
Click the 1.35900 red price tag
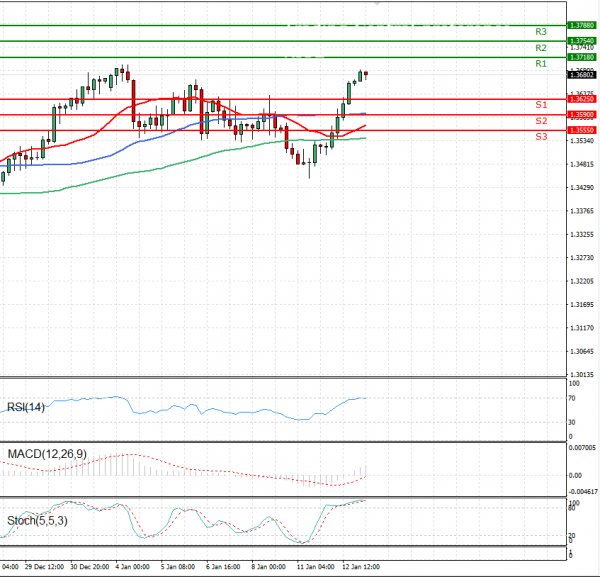click(582, 115)
